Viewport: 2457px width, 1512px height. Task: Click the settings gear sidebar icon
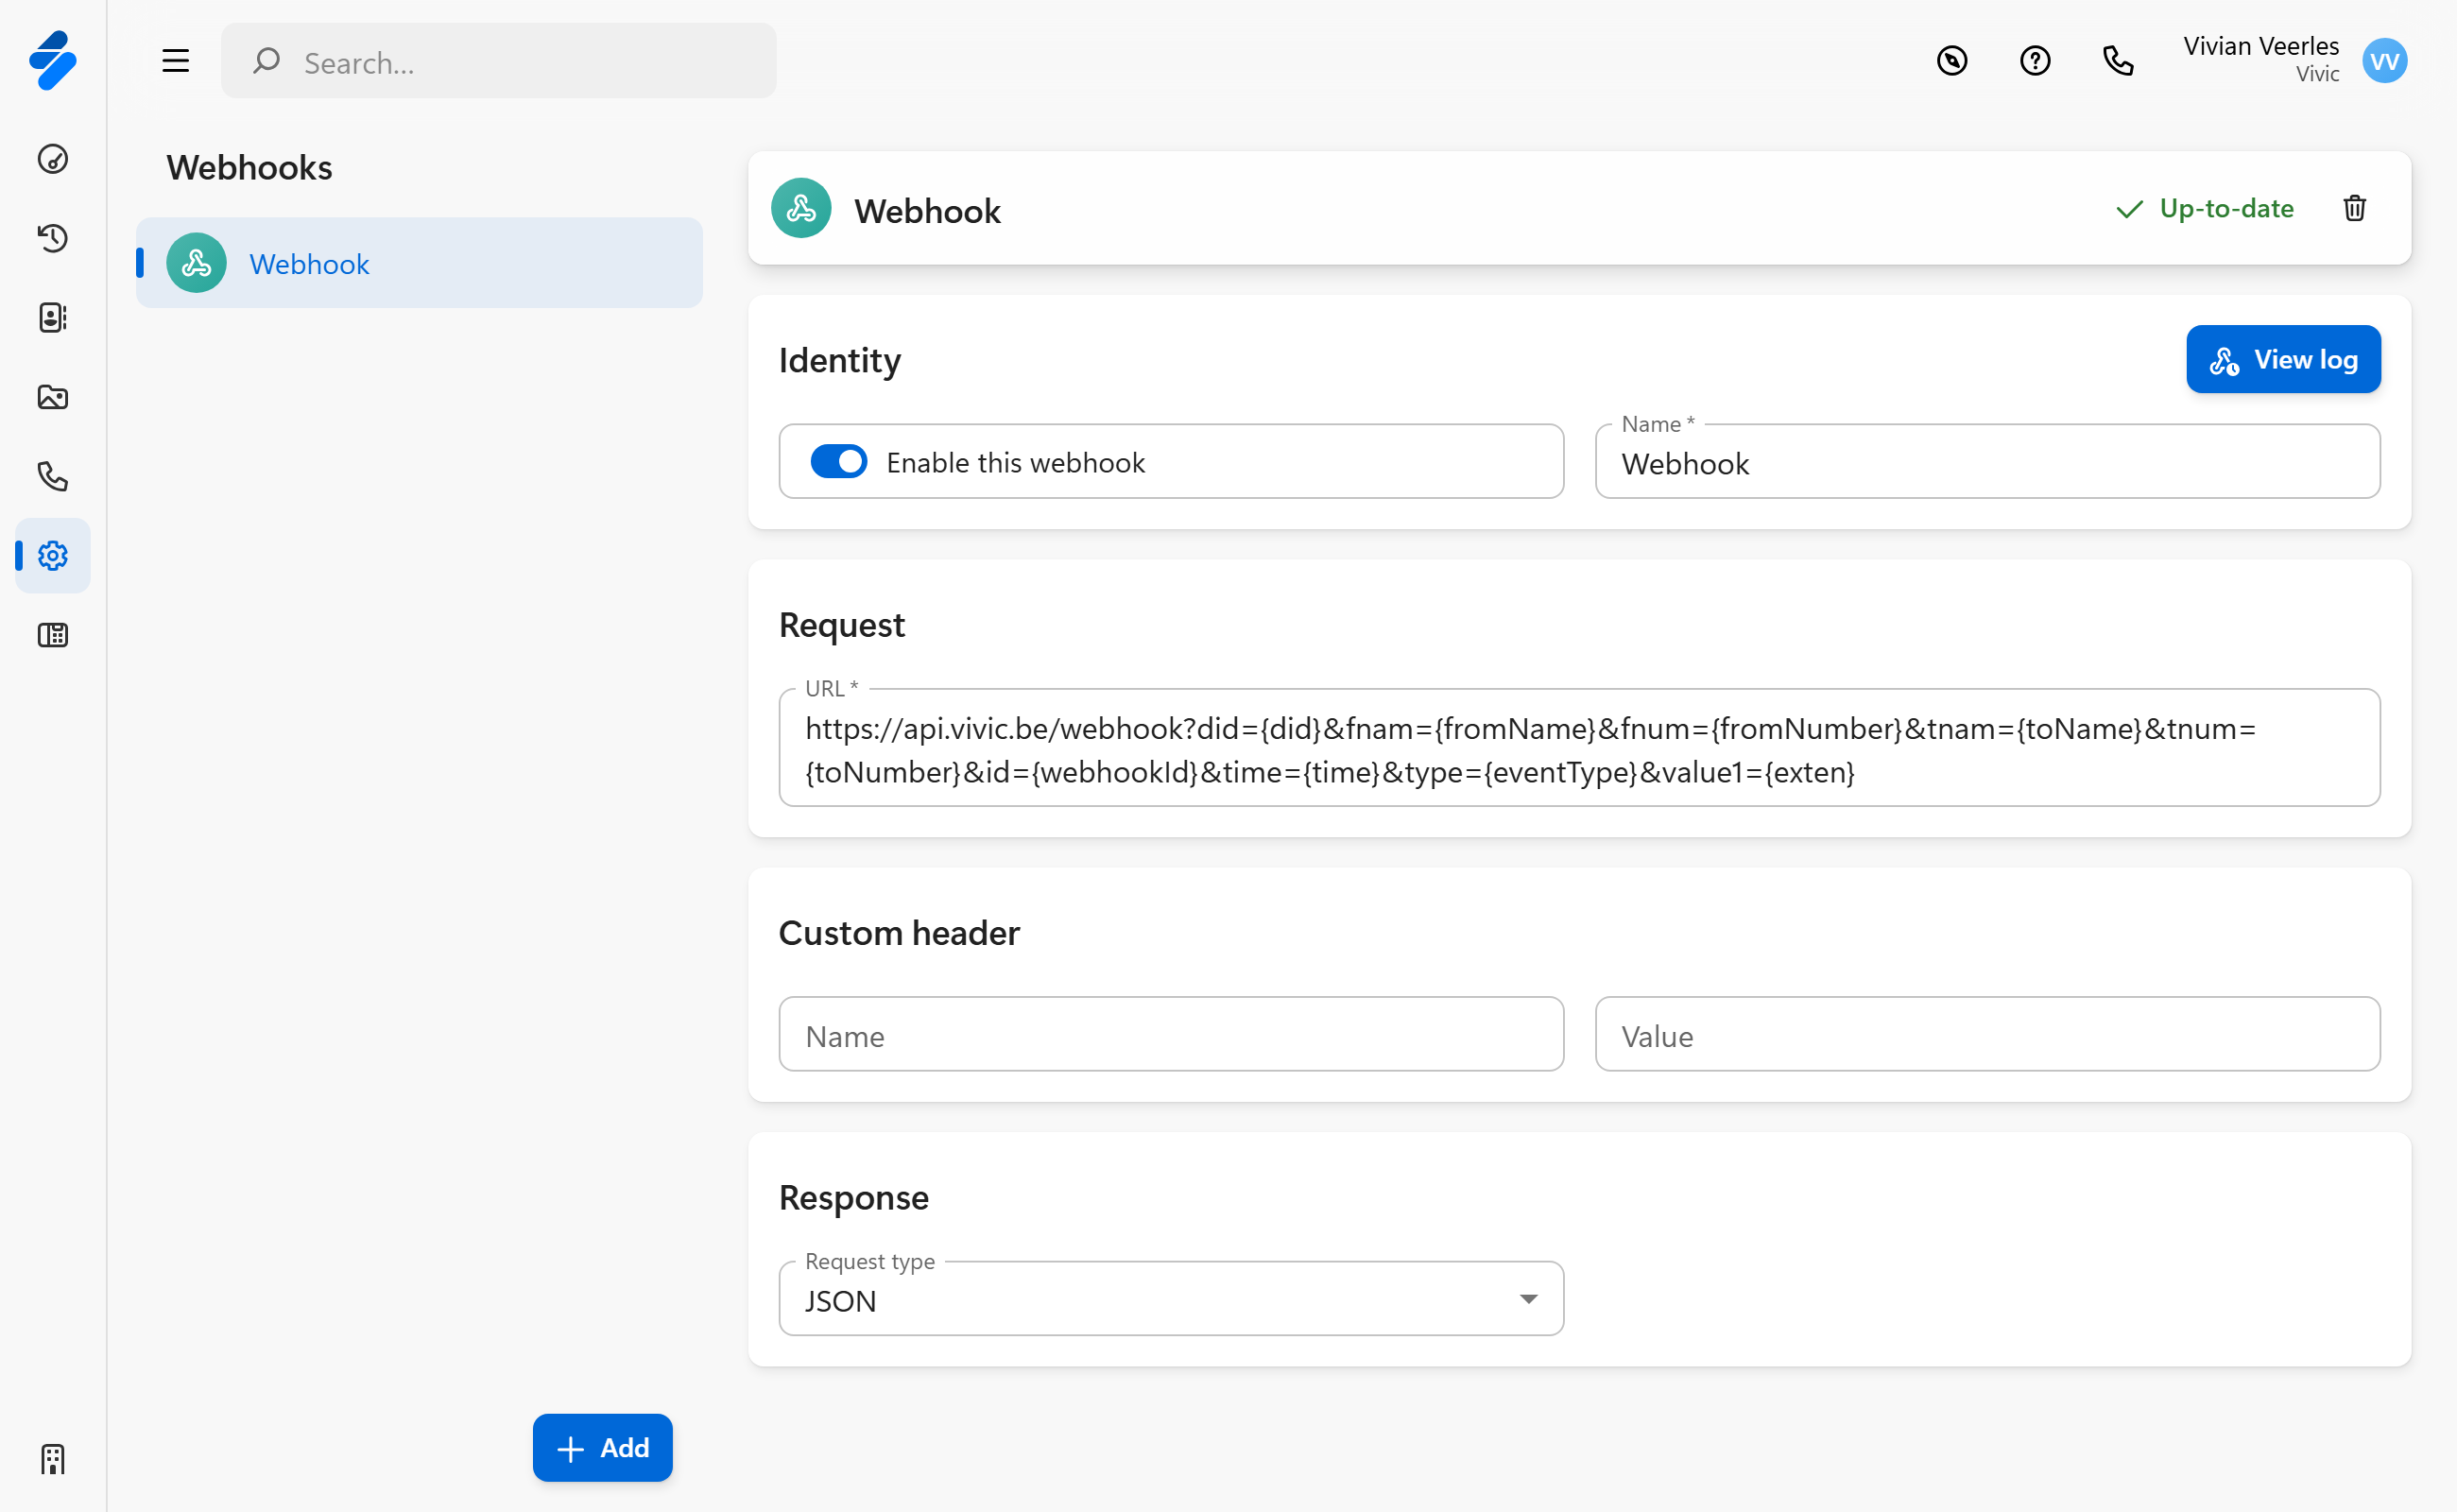pos(52,555)
